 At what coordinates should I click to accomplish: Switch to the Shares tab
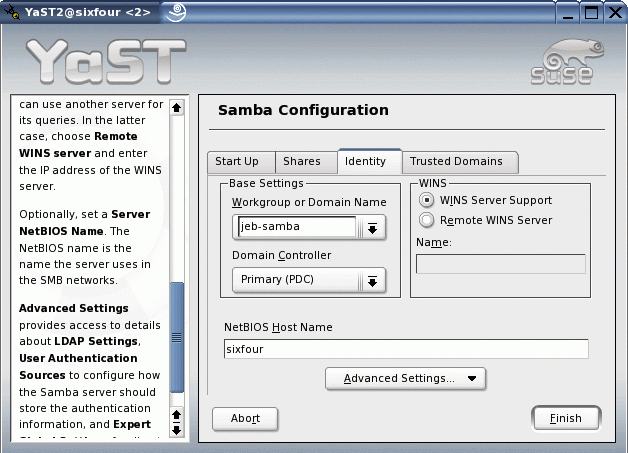click(306, 161)
